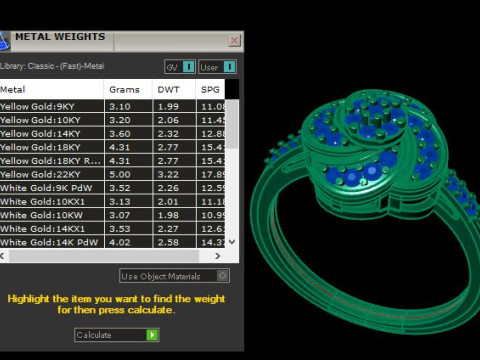480x360 pixels.
Task: Click the Calculate button
Action: click(x=116, y=335)
